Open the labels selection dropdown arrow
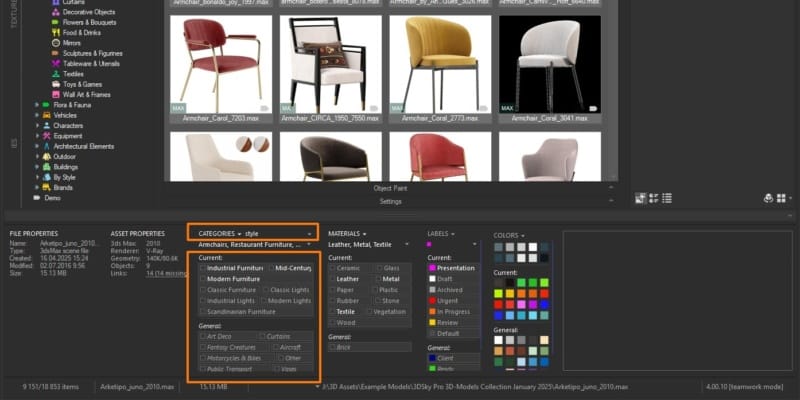800x400 pixels. [x=474, y=245]
